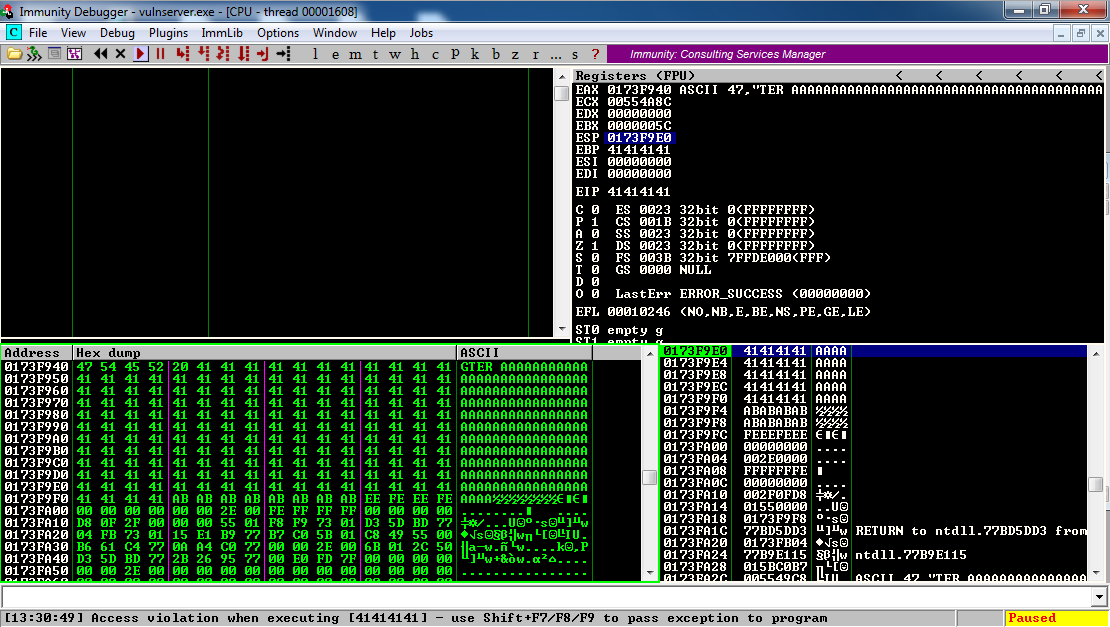The height and width of the screenshot is (627, 1110).
Task: Click the Trace into icon
Action: click(x=223, y=54)
